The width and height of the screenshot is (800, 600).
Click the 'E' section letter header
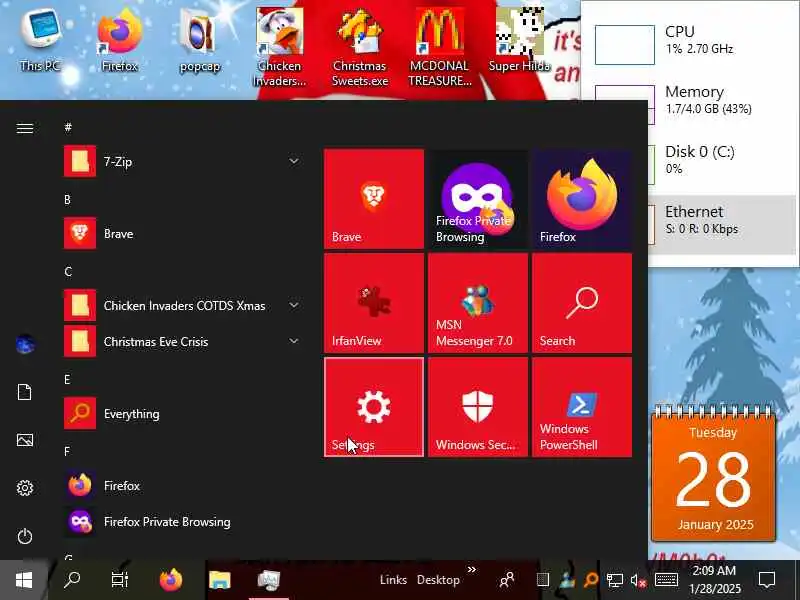click(67, 380)
